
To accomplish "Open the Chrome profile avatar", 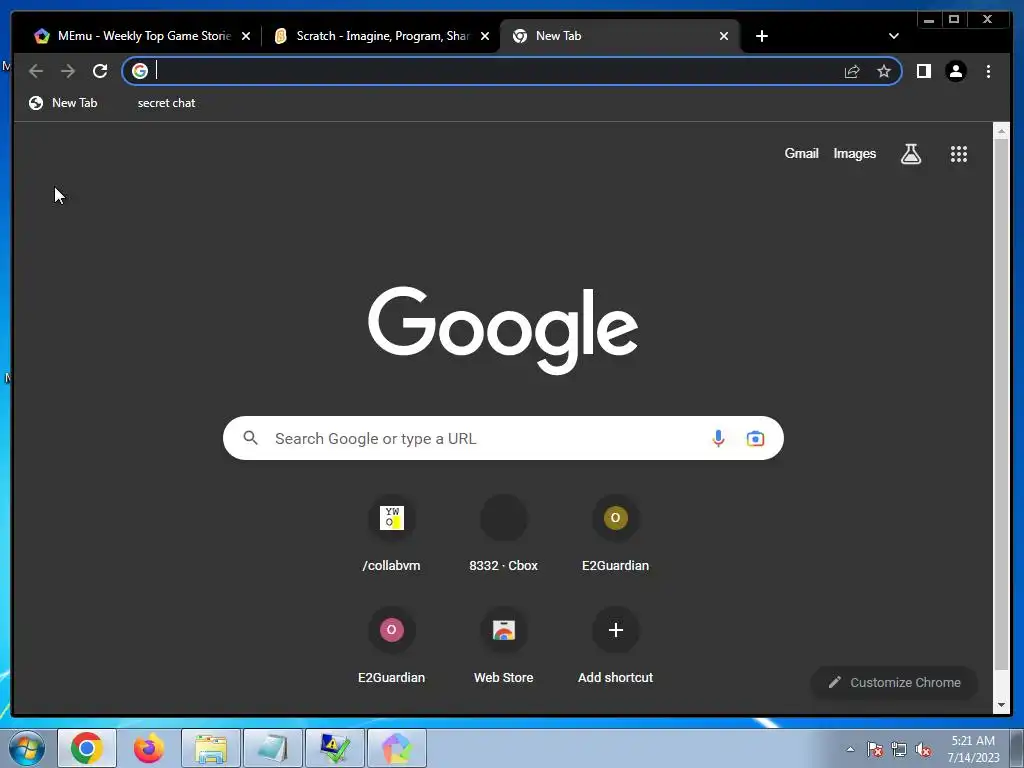I will pyautogui.click(x=955, y=71).
